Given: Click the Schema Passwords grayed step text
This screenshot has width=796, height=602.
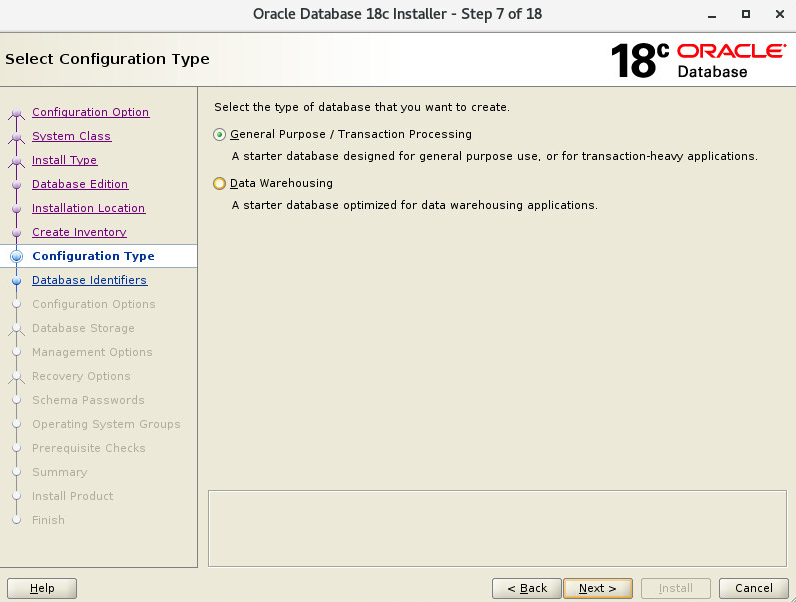Looking at the screenshot, I should (x=88, y=400).
